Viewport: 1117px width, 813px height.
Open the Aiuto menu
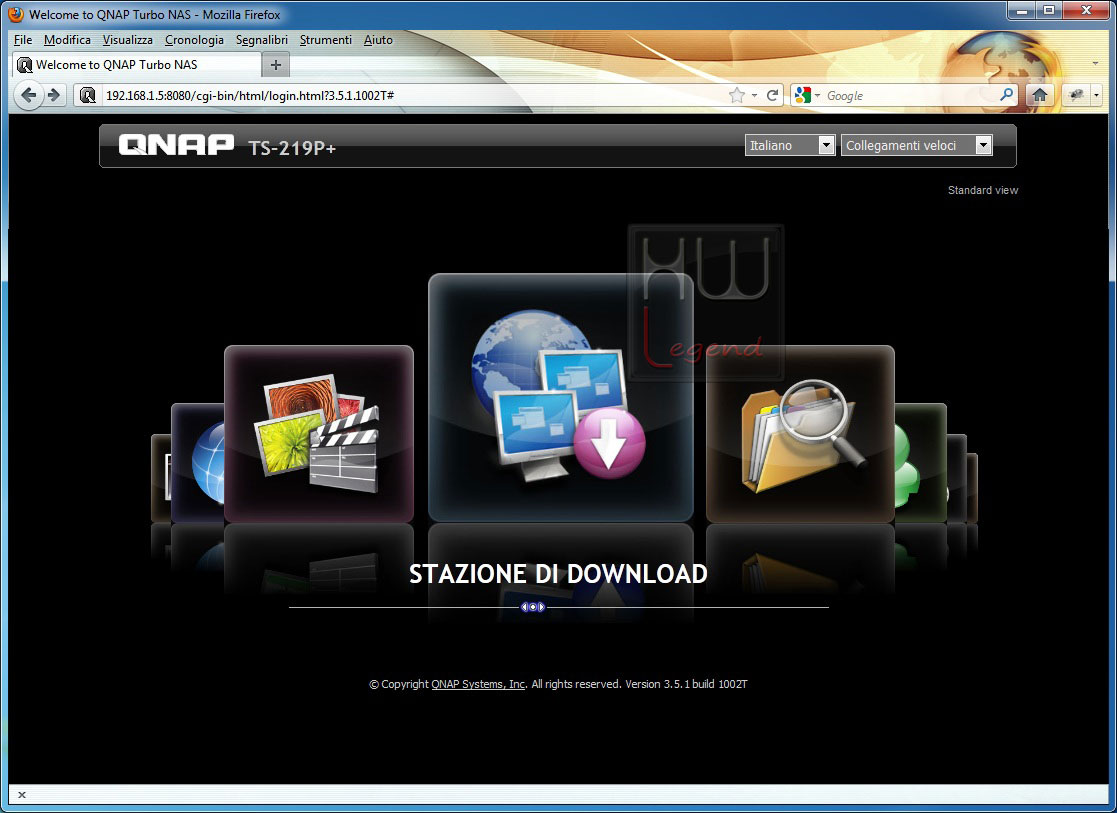click(x=378, y=40)
